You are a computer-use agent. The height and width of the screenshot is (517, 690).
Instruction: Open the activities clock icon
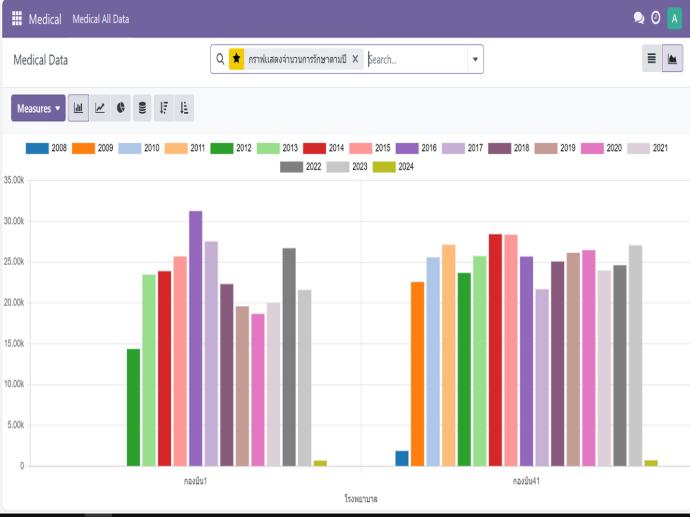click(x=655, y=19)
